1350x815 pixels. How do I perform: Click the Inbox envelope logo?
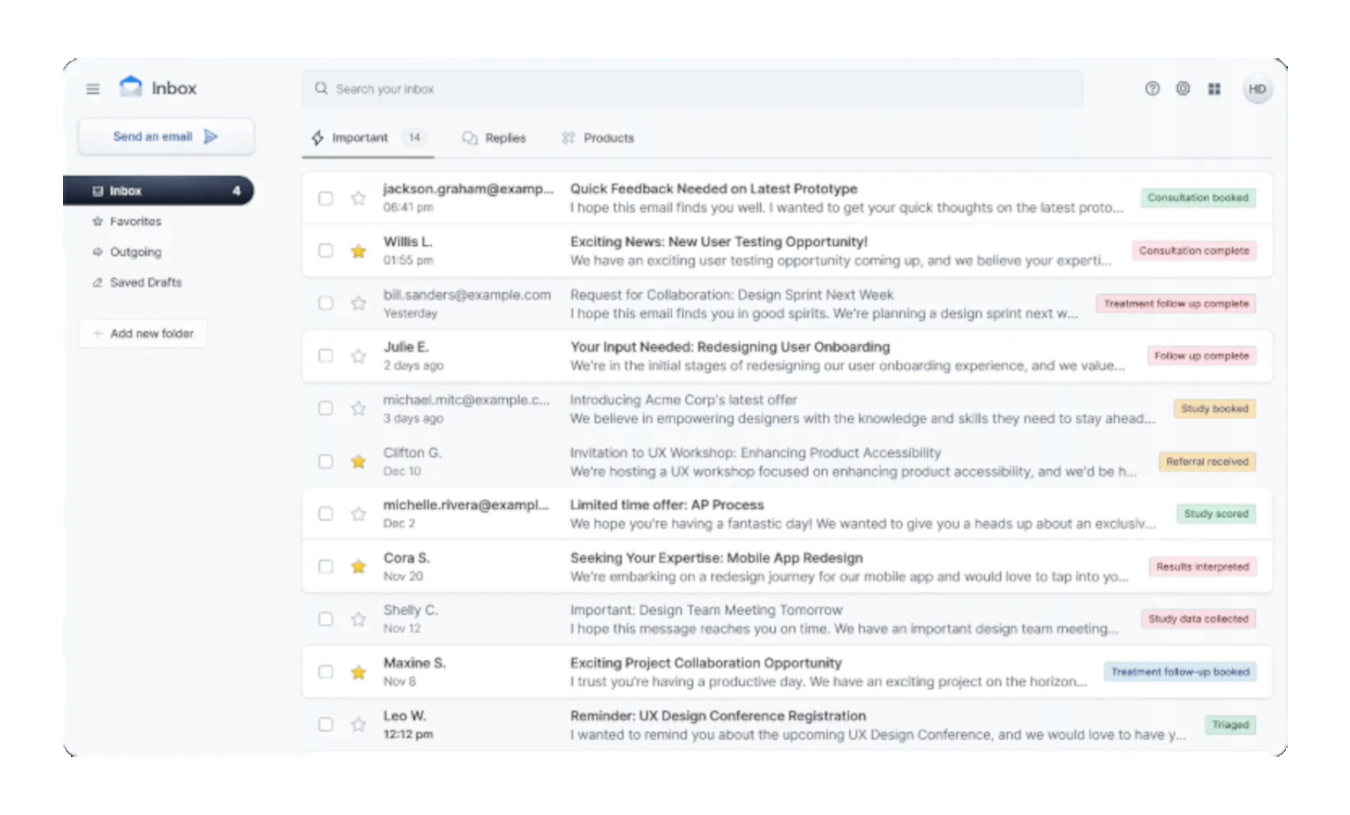[131, 87]
